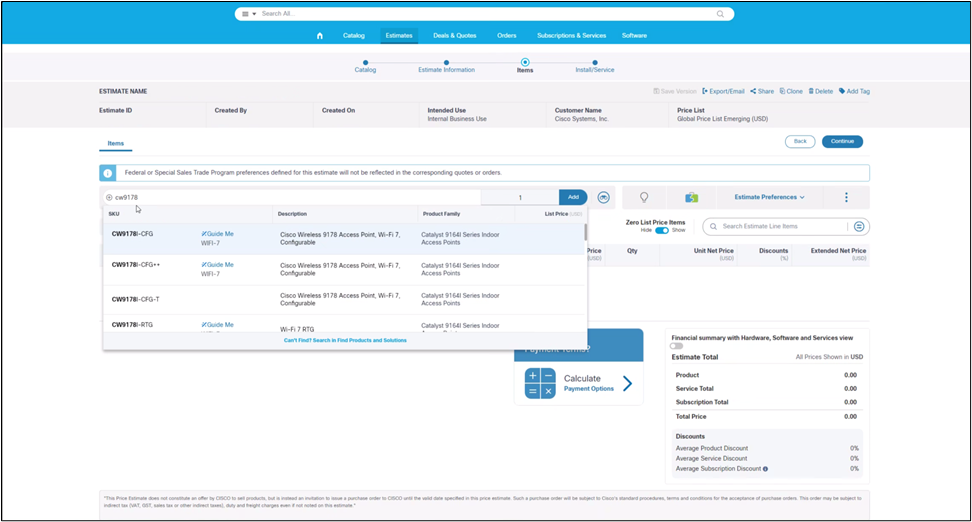The width and height of the screenshot is (972, 522).
Task: Select the CW9178I-CFG++ result row
Action: (x=344, y=270)
